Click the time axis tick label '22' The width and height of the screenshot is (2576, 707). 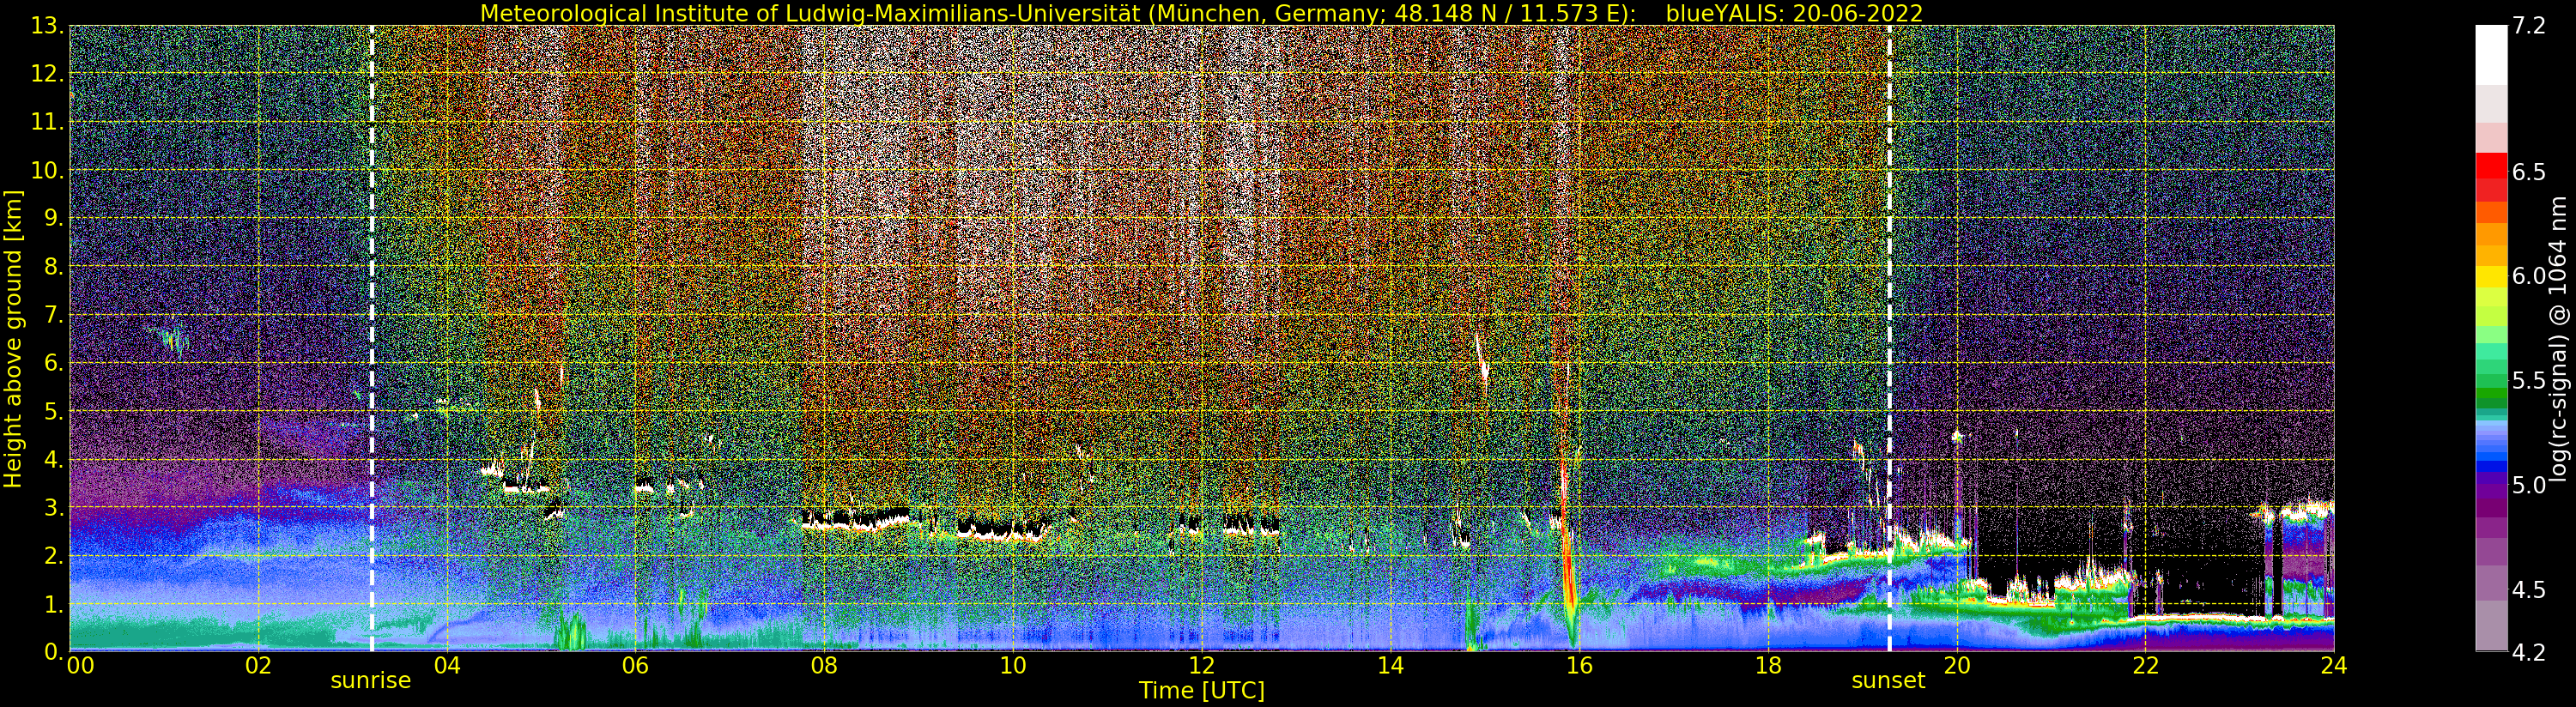2145,666
